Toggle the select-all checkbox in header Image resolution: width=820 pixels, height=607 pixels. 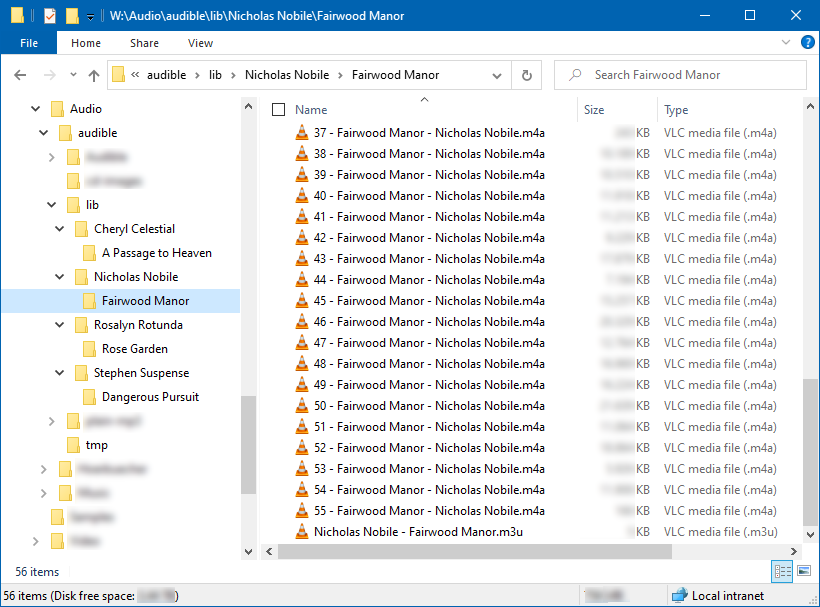(x=279, y=110)
